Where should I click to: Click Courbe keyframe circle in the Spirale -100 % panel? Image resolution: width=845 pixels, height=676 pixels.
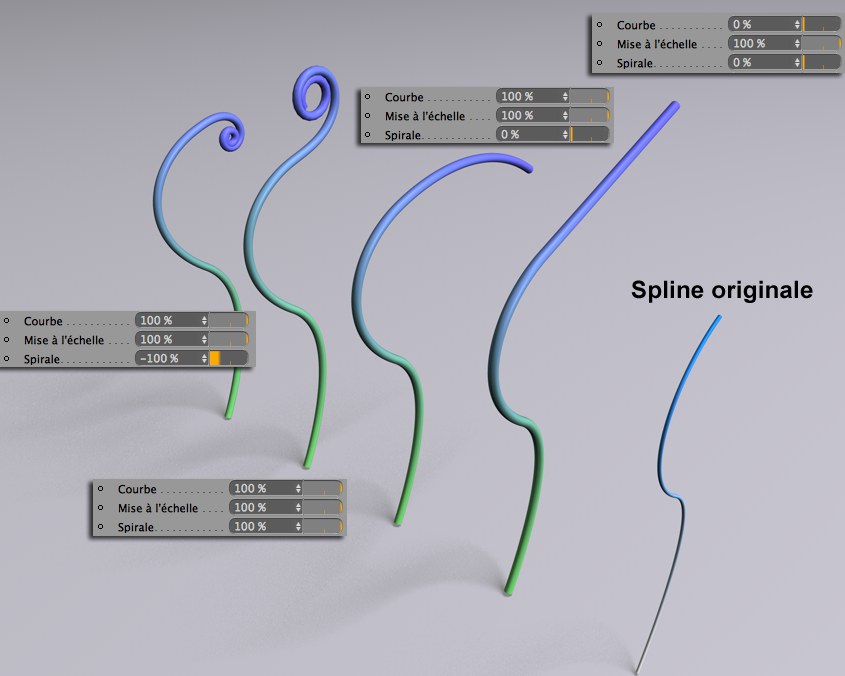click(7, 321)
